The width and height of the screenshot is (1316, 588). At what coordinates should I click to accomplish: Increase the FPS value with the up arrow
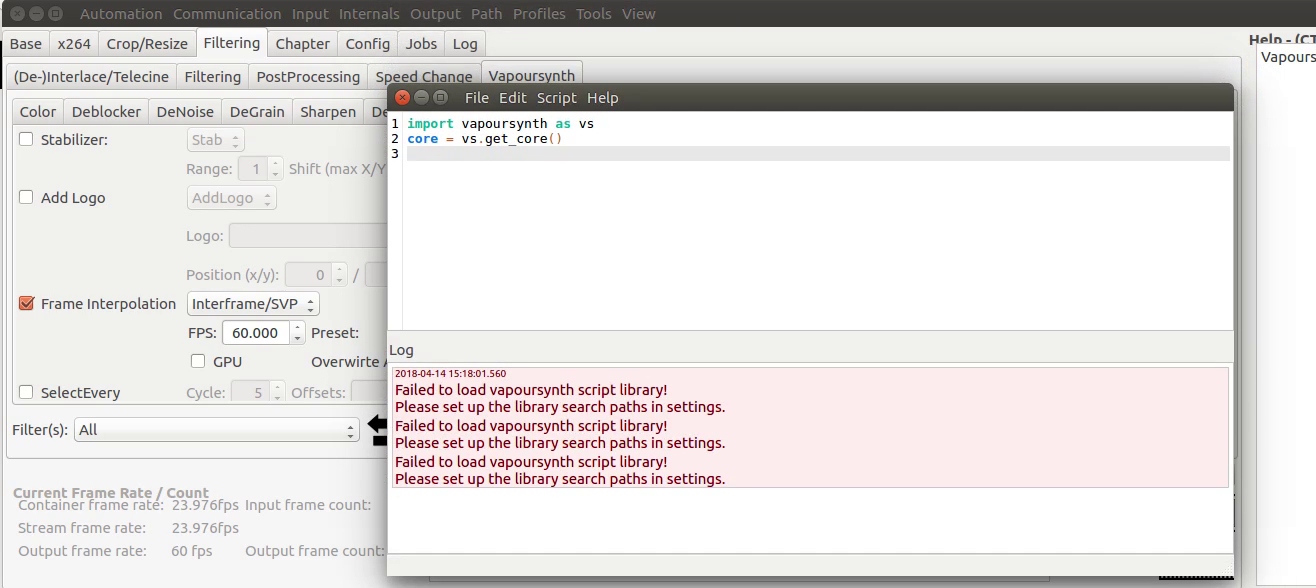click(x=297, y=328)
